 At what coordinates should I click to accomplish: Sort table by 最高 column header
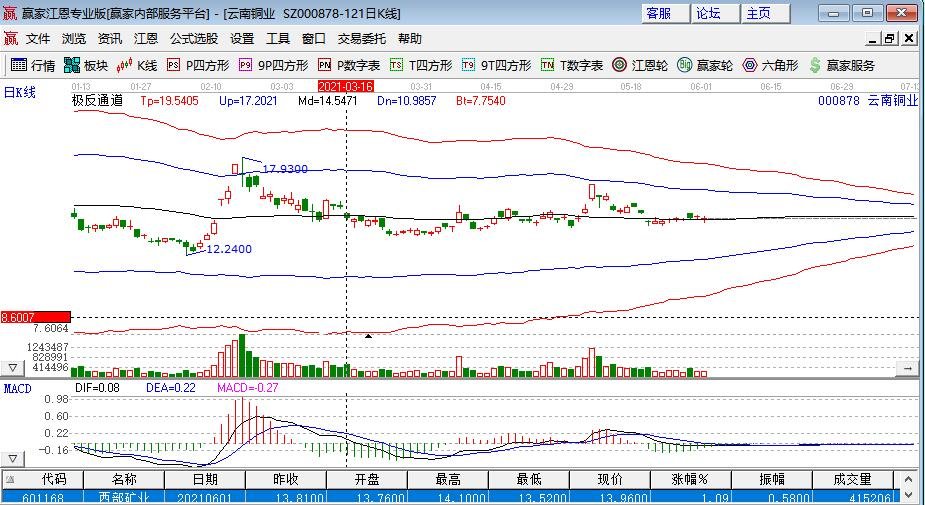click(x=447, y=480)
